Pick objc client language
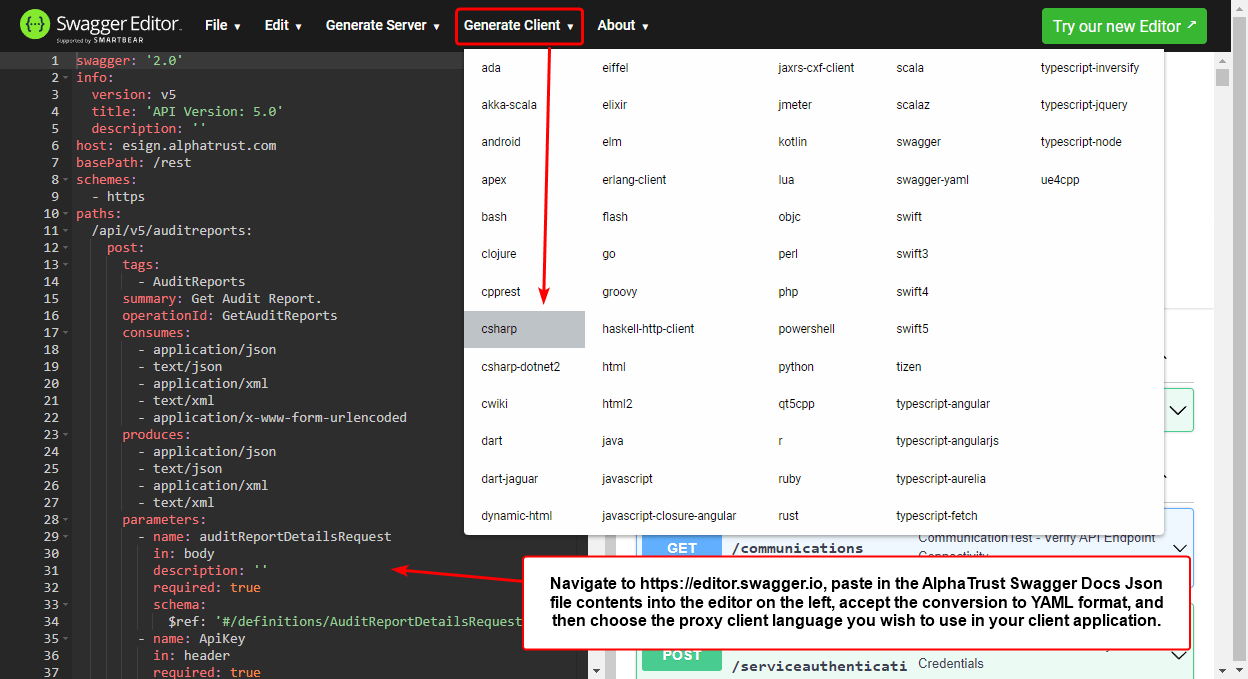This screenshot has height=679, width=1248. [790, 217]
